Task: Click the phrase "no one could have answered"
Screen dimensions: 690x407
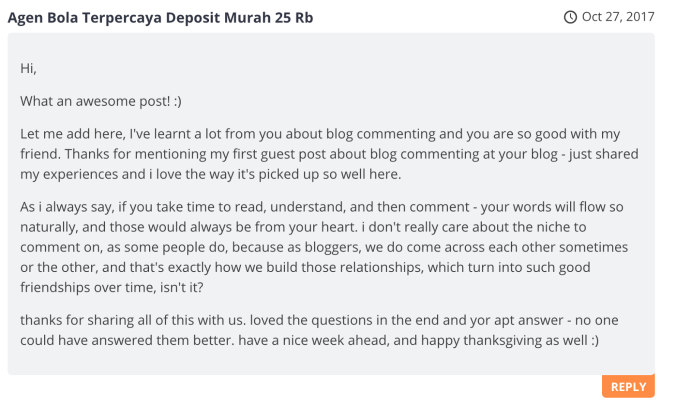Action: 319,330
